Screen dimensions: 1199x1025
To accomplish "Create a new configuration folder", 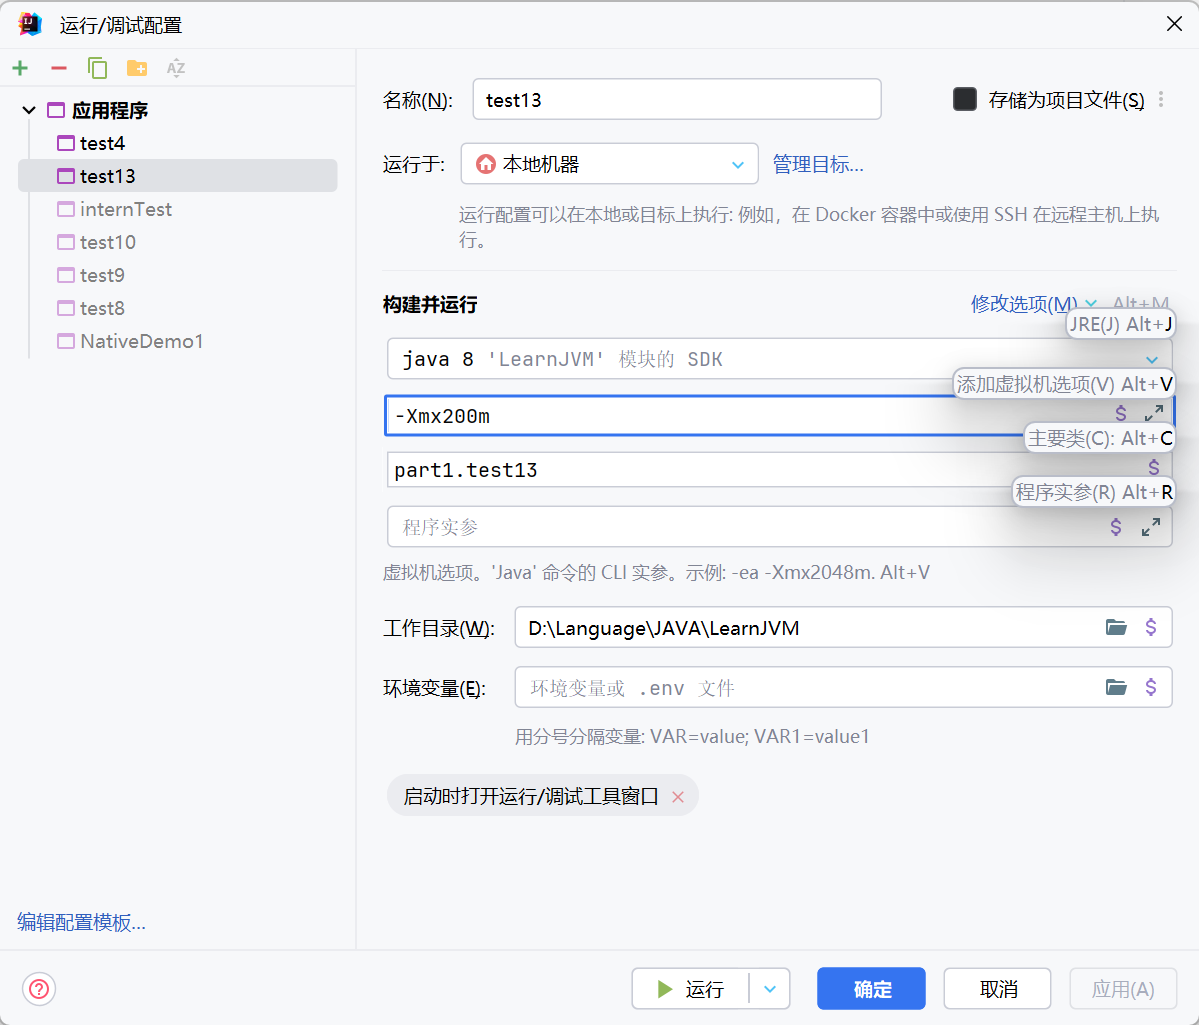I will (137, 68).
